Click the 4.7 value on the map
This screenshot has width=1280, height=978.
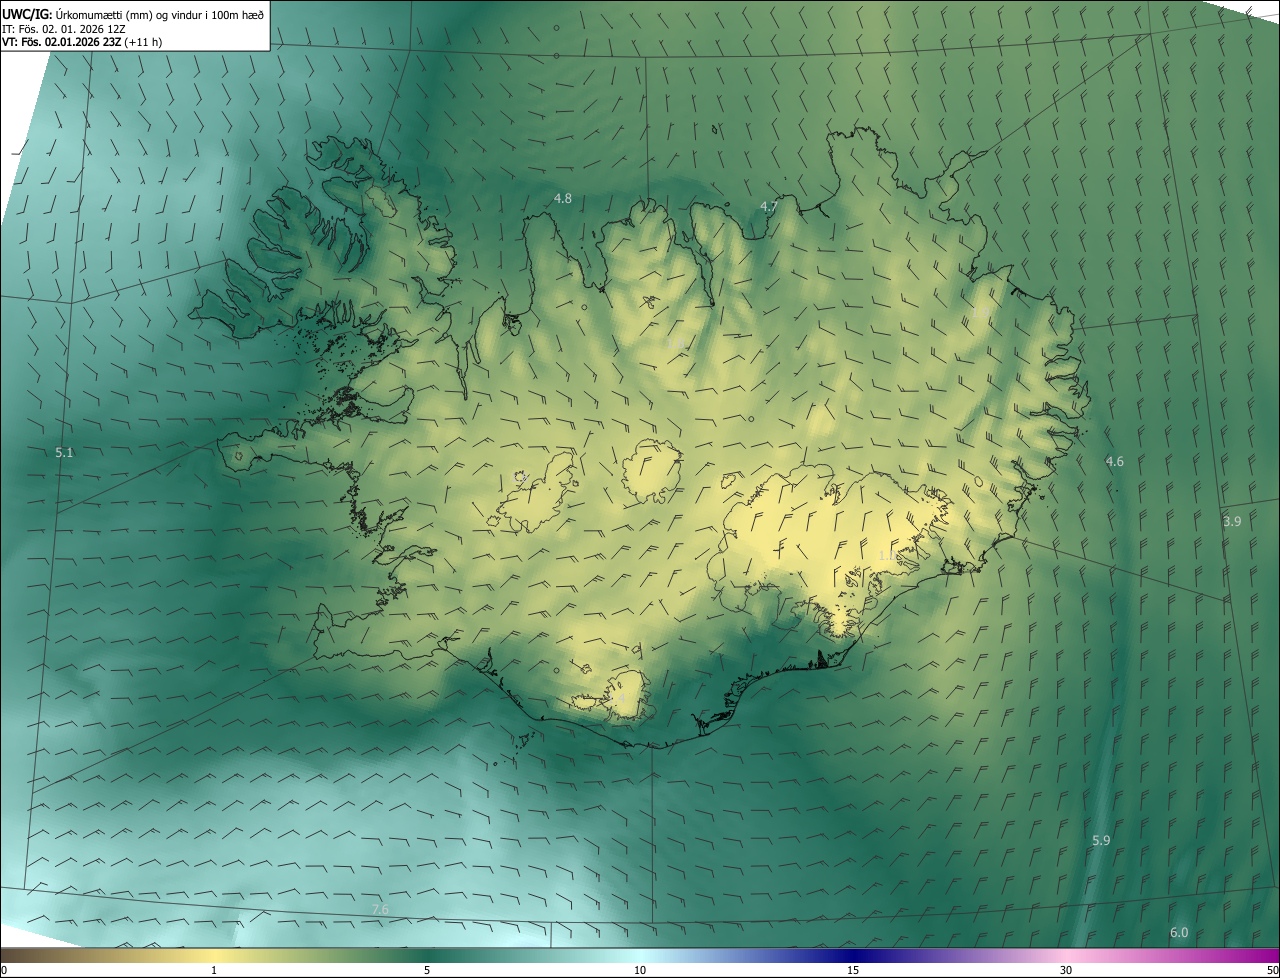pos(769,207)
